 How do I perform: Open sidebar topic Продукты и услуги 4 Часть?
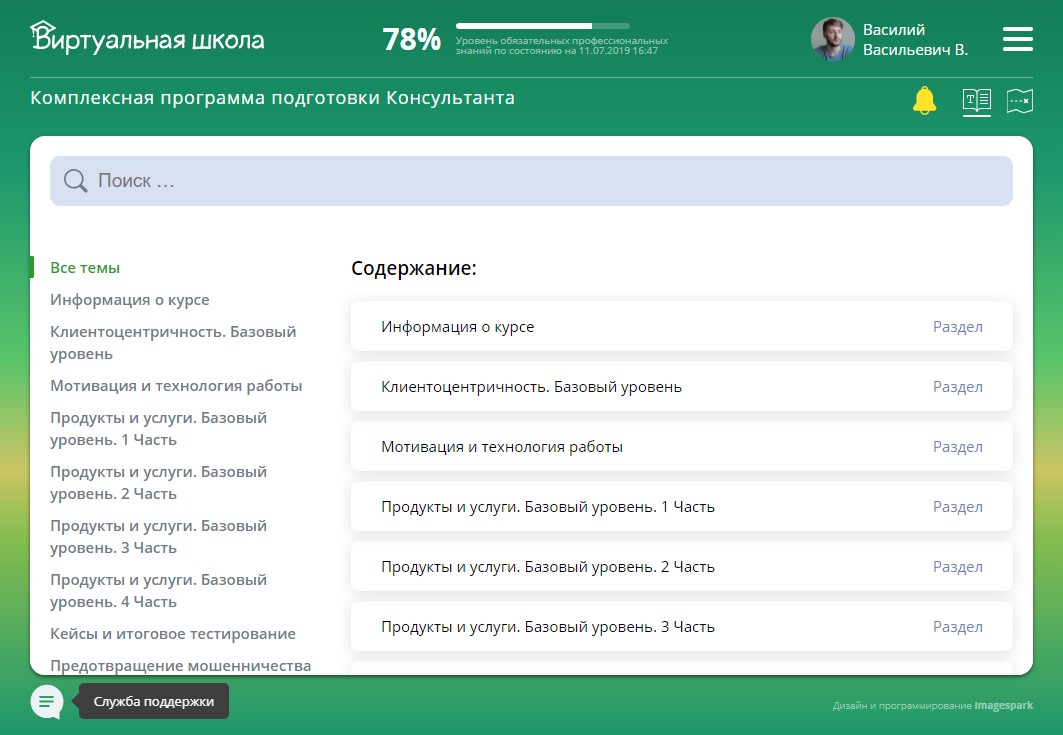coord(159,591)
